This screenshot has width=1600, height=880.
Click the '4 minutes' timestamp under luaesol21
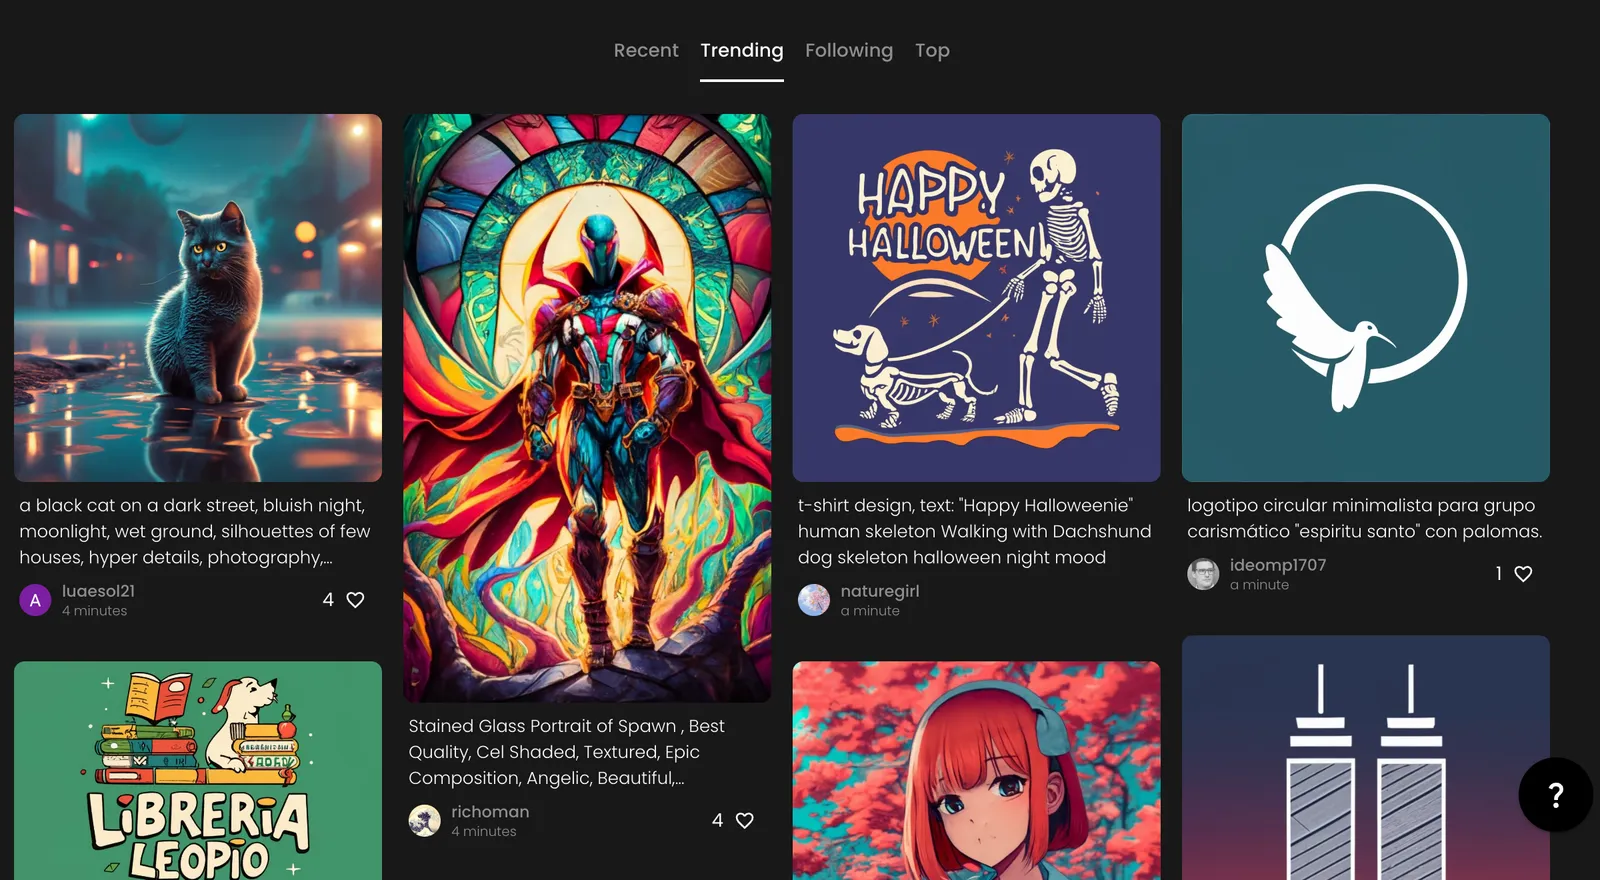94,611
